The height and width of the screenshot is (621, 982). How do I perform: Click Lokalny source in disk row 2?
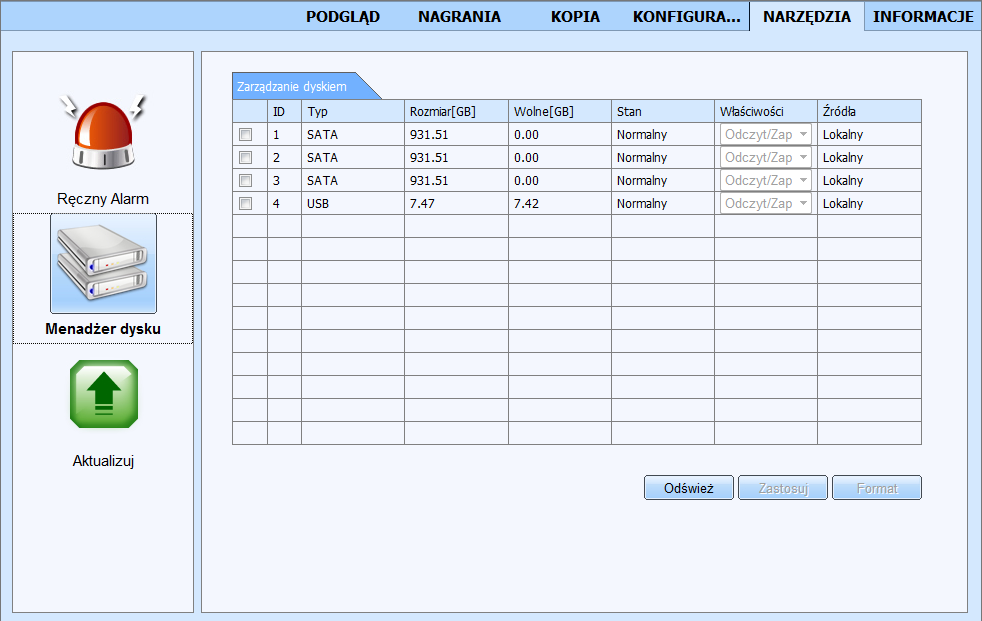(x=843, y=158)
